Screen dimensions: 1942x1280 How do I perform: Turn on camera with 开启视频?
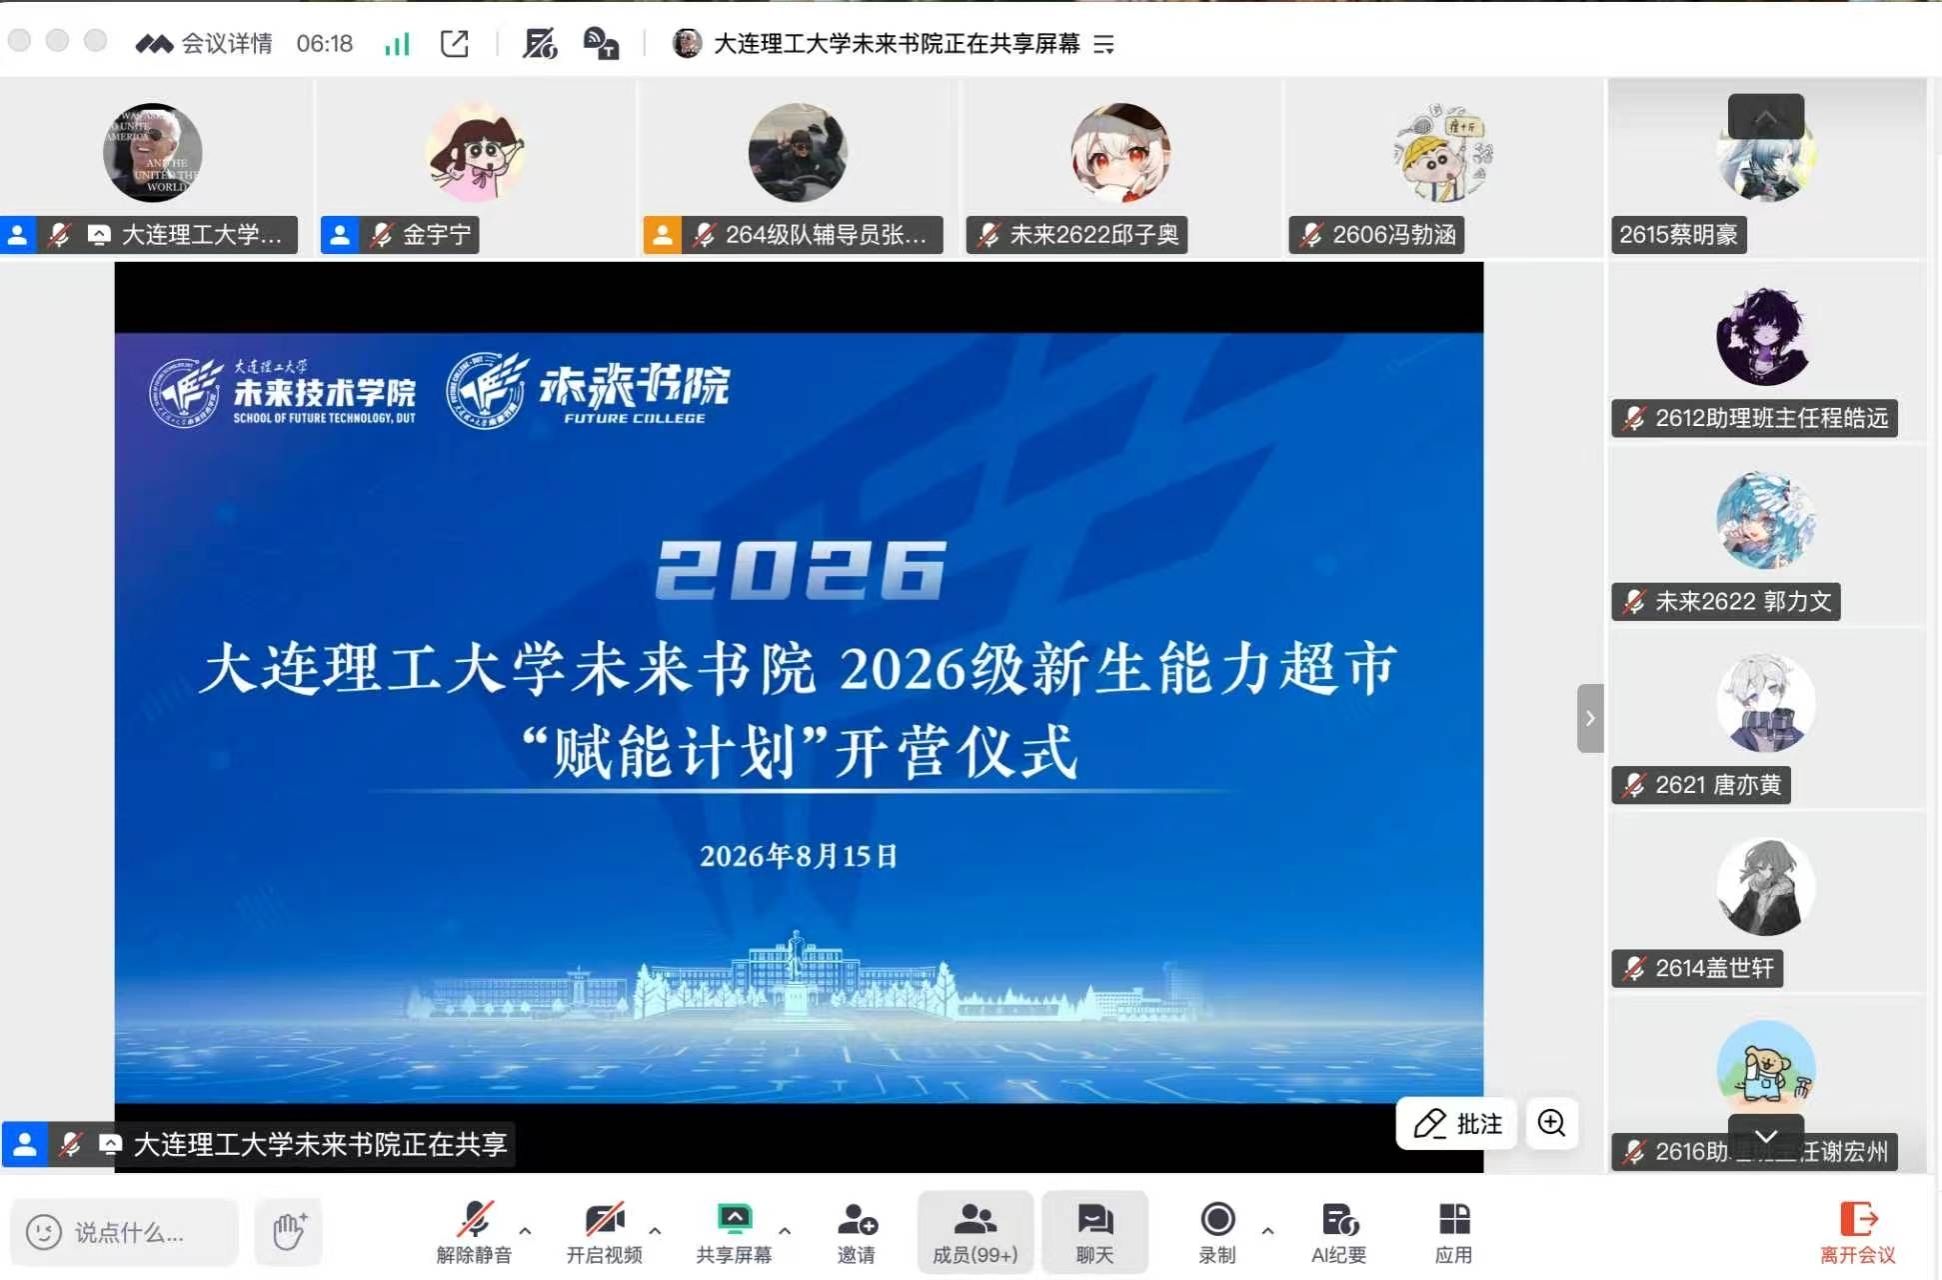604,1232
